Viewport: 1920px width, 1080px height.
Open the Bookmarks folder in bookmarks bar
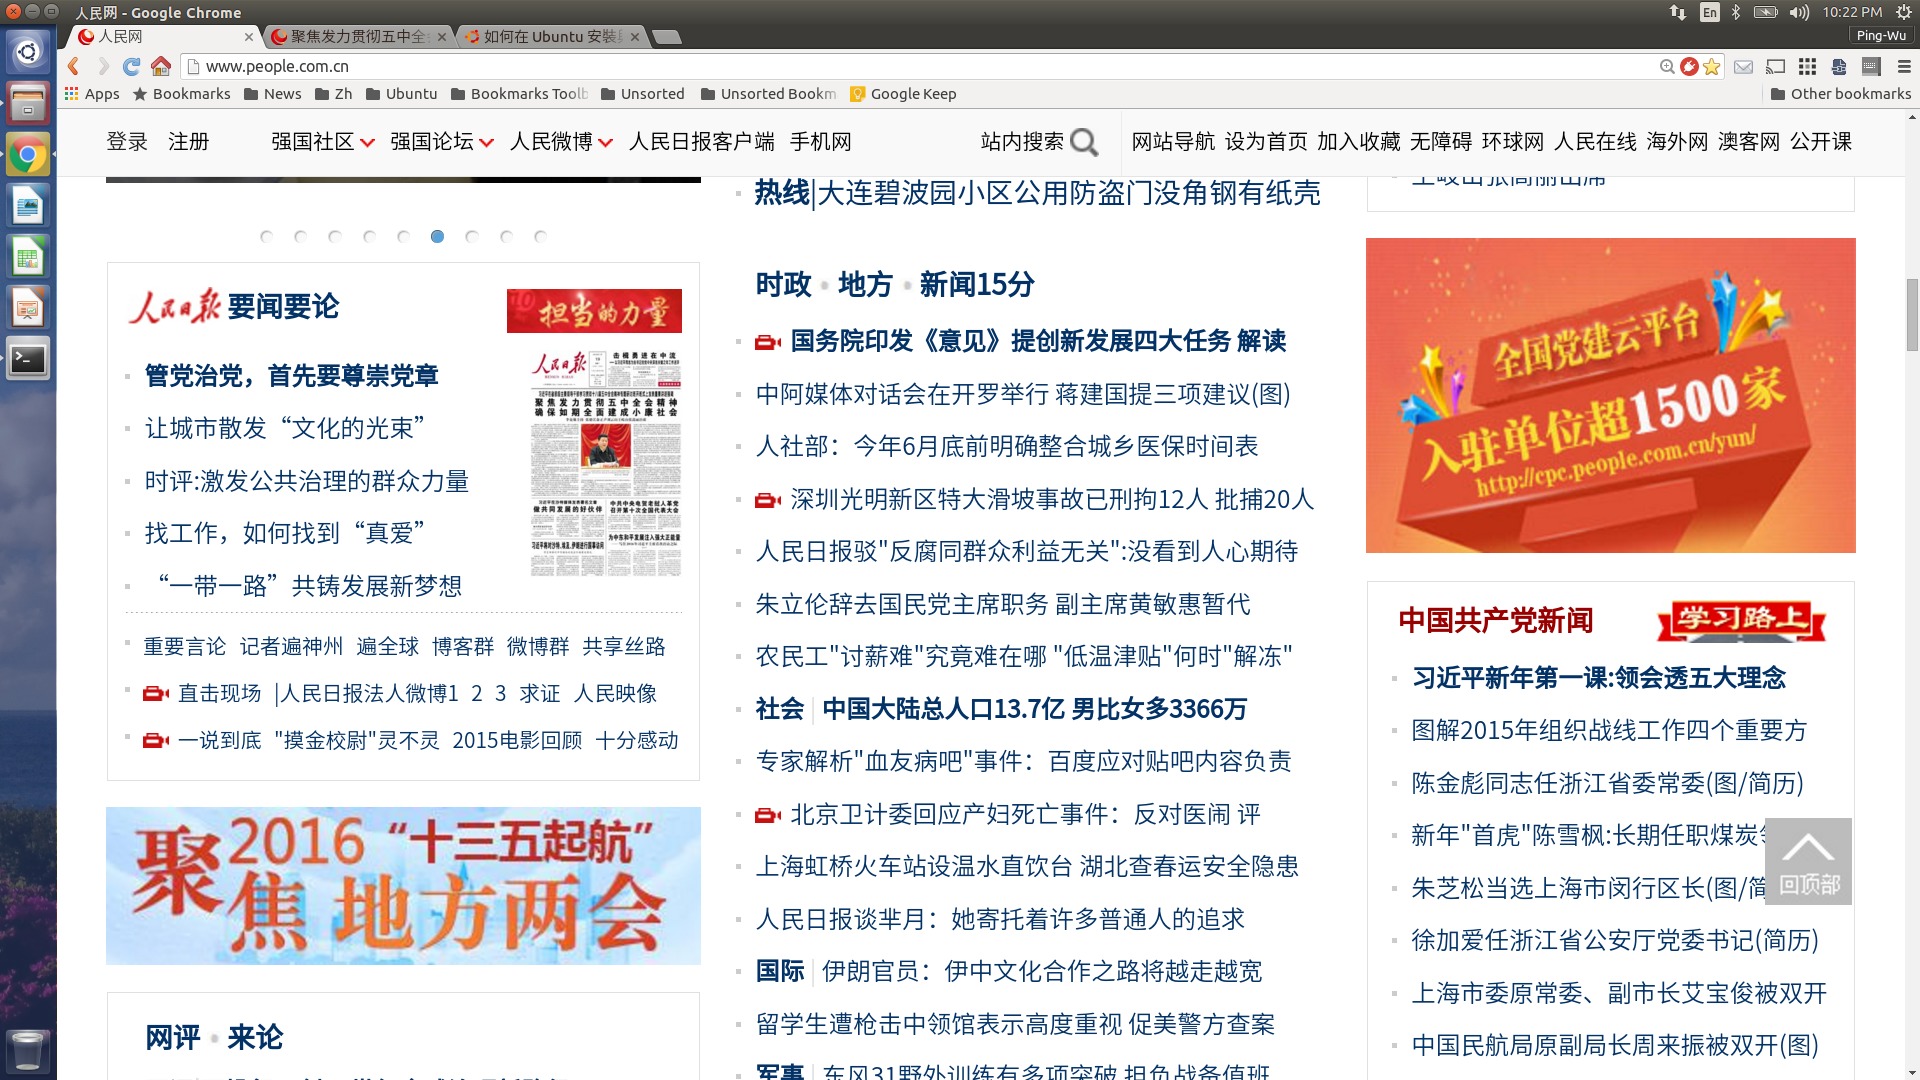point(181,94)
